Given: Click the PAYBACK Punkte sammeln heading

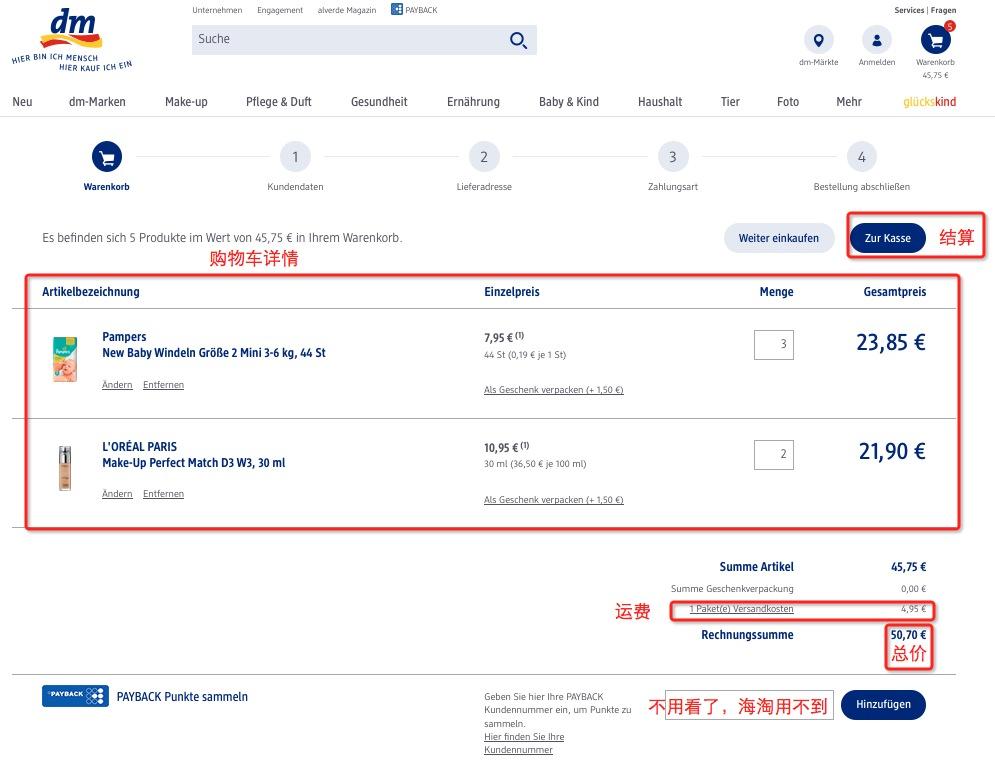Looking at the screenshot, I should coord(182,697).
